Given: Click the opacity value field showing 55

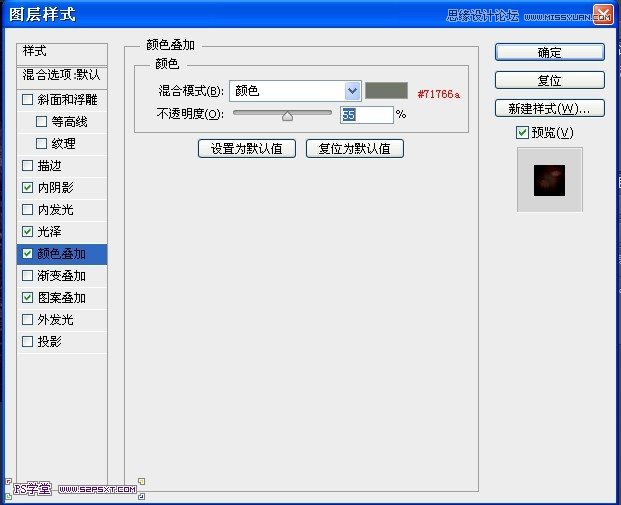Looking at the screenshot, I should pos(366,115).
